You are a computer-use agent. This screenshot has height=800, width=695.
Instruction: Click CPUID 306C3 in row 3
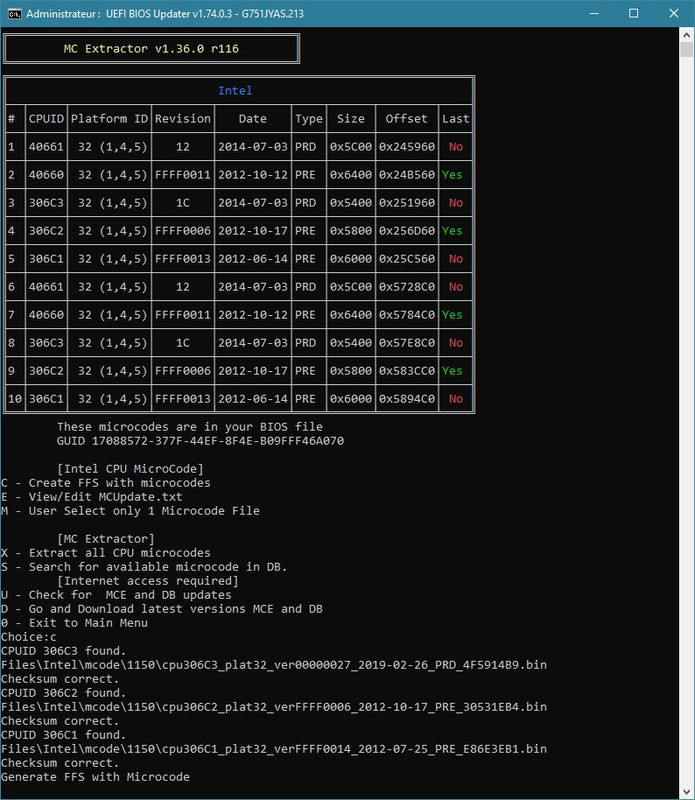(x=46, y=203)
